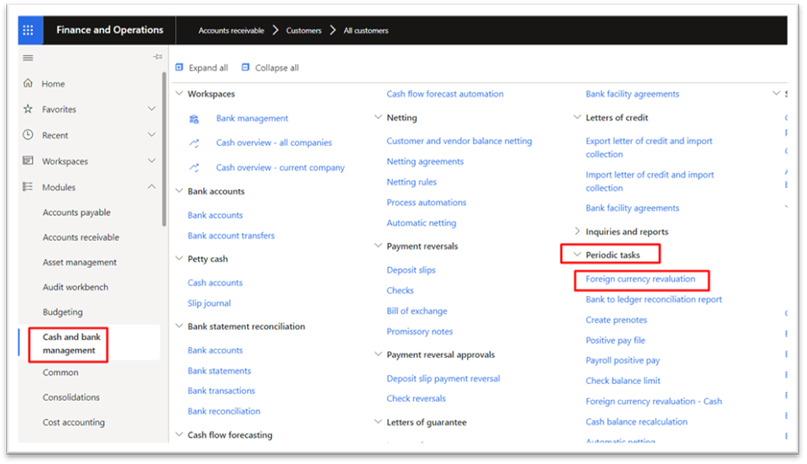The width and height of the screenshot is (807, 464).
Task: Collapse the Letters of credit group
Action: click(x=577, y=117)
